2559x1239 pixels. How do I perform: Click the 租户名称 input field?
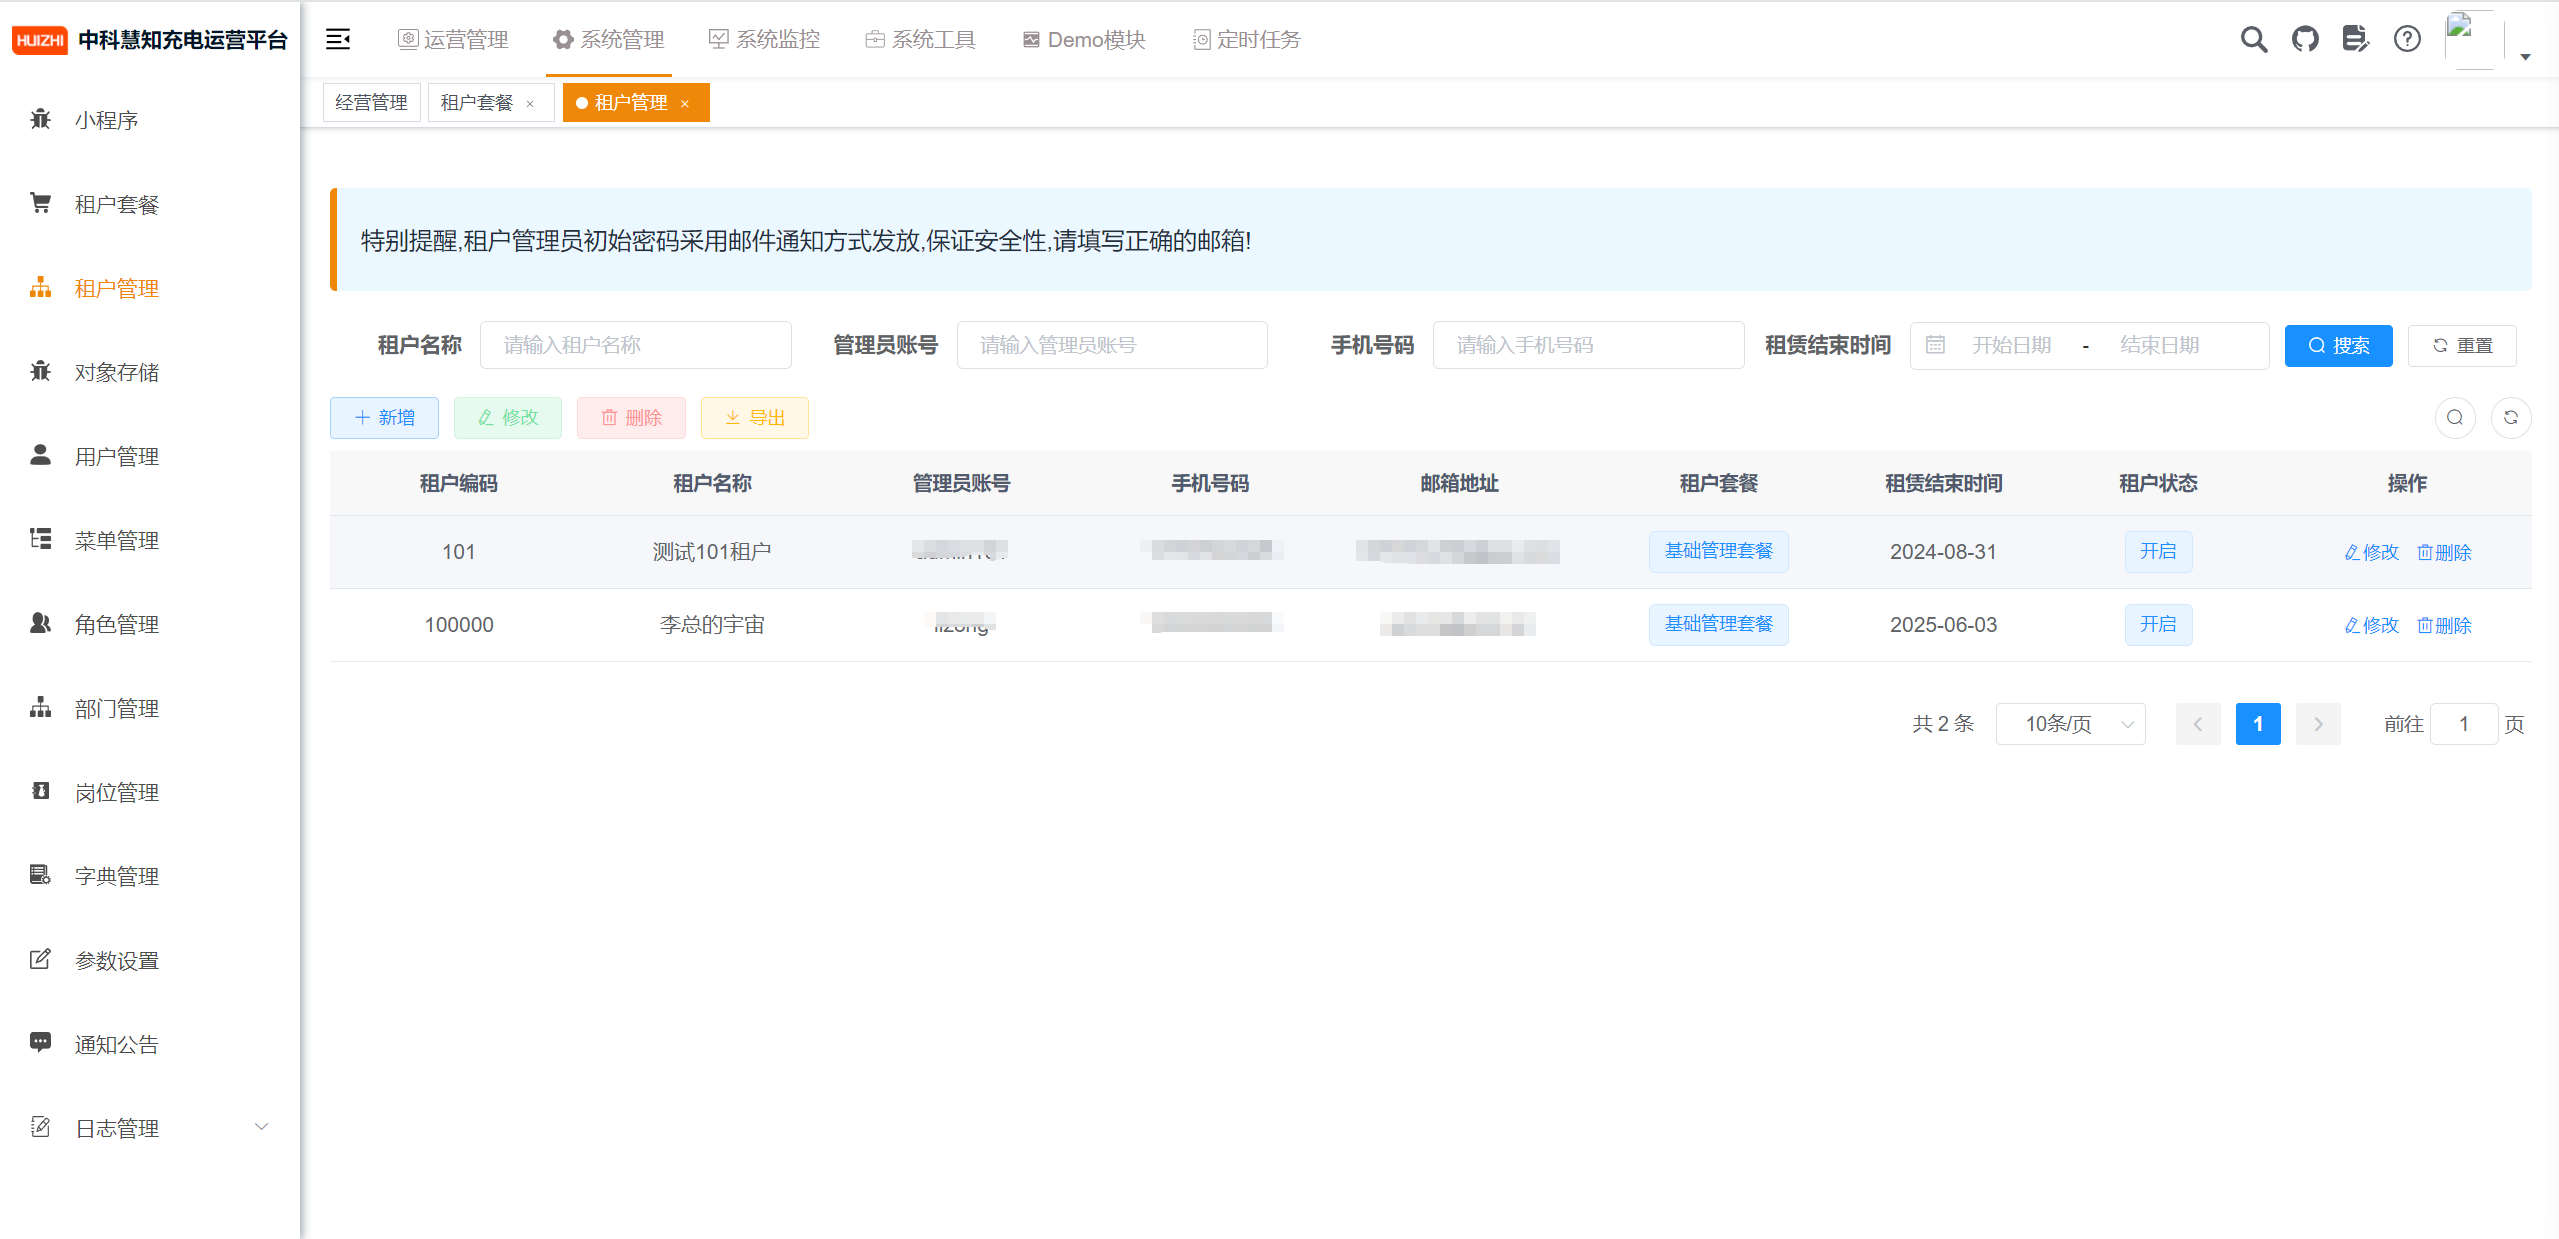pyautogui.click(x=636, y=345)
